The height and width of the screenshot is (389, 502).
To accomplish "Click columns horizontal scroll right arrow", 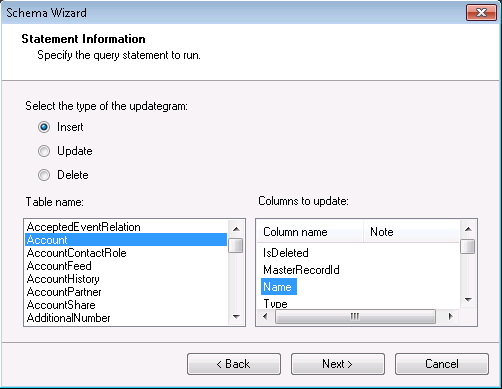I will tap(451, 316).
